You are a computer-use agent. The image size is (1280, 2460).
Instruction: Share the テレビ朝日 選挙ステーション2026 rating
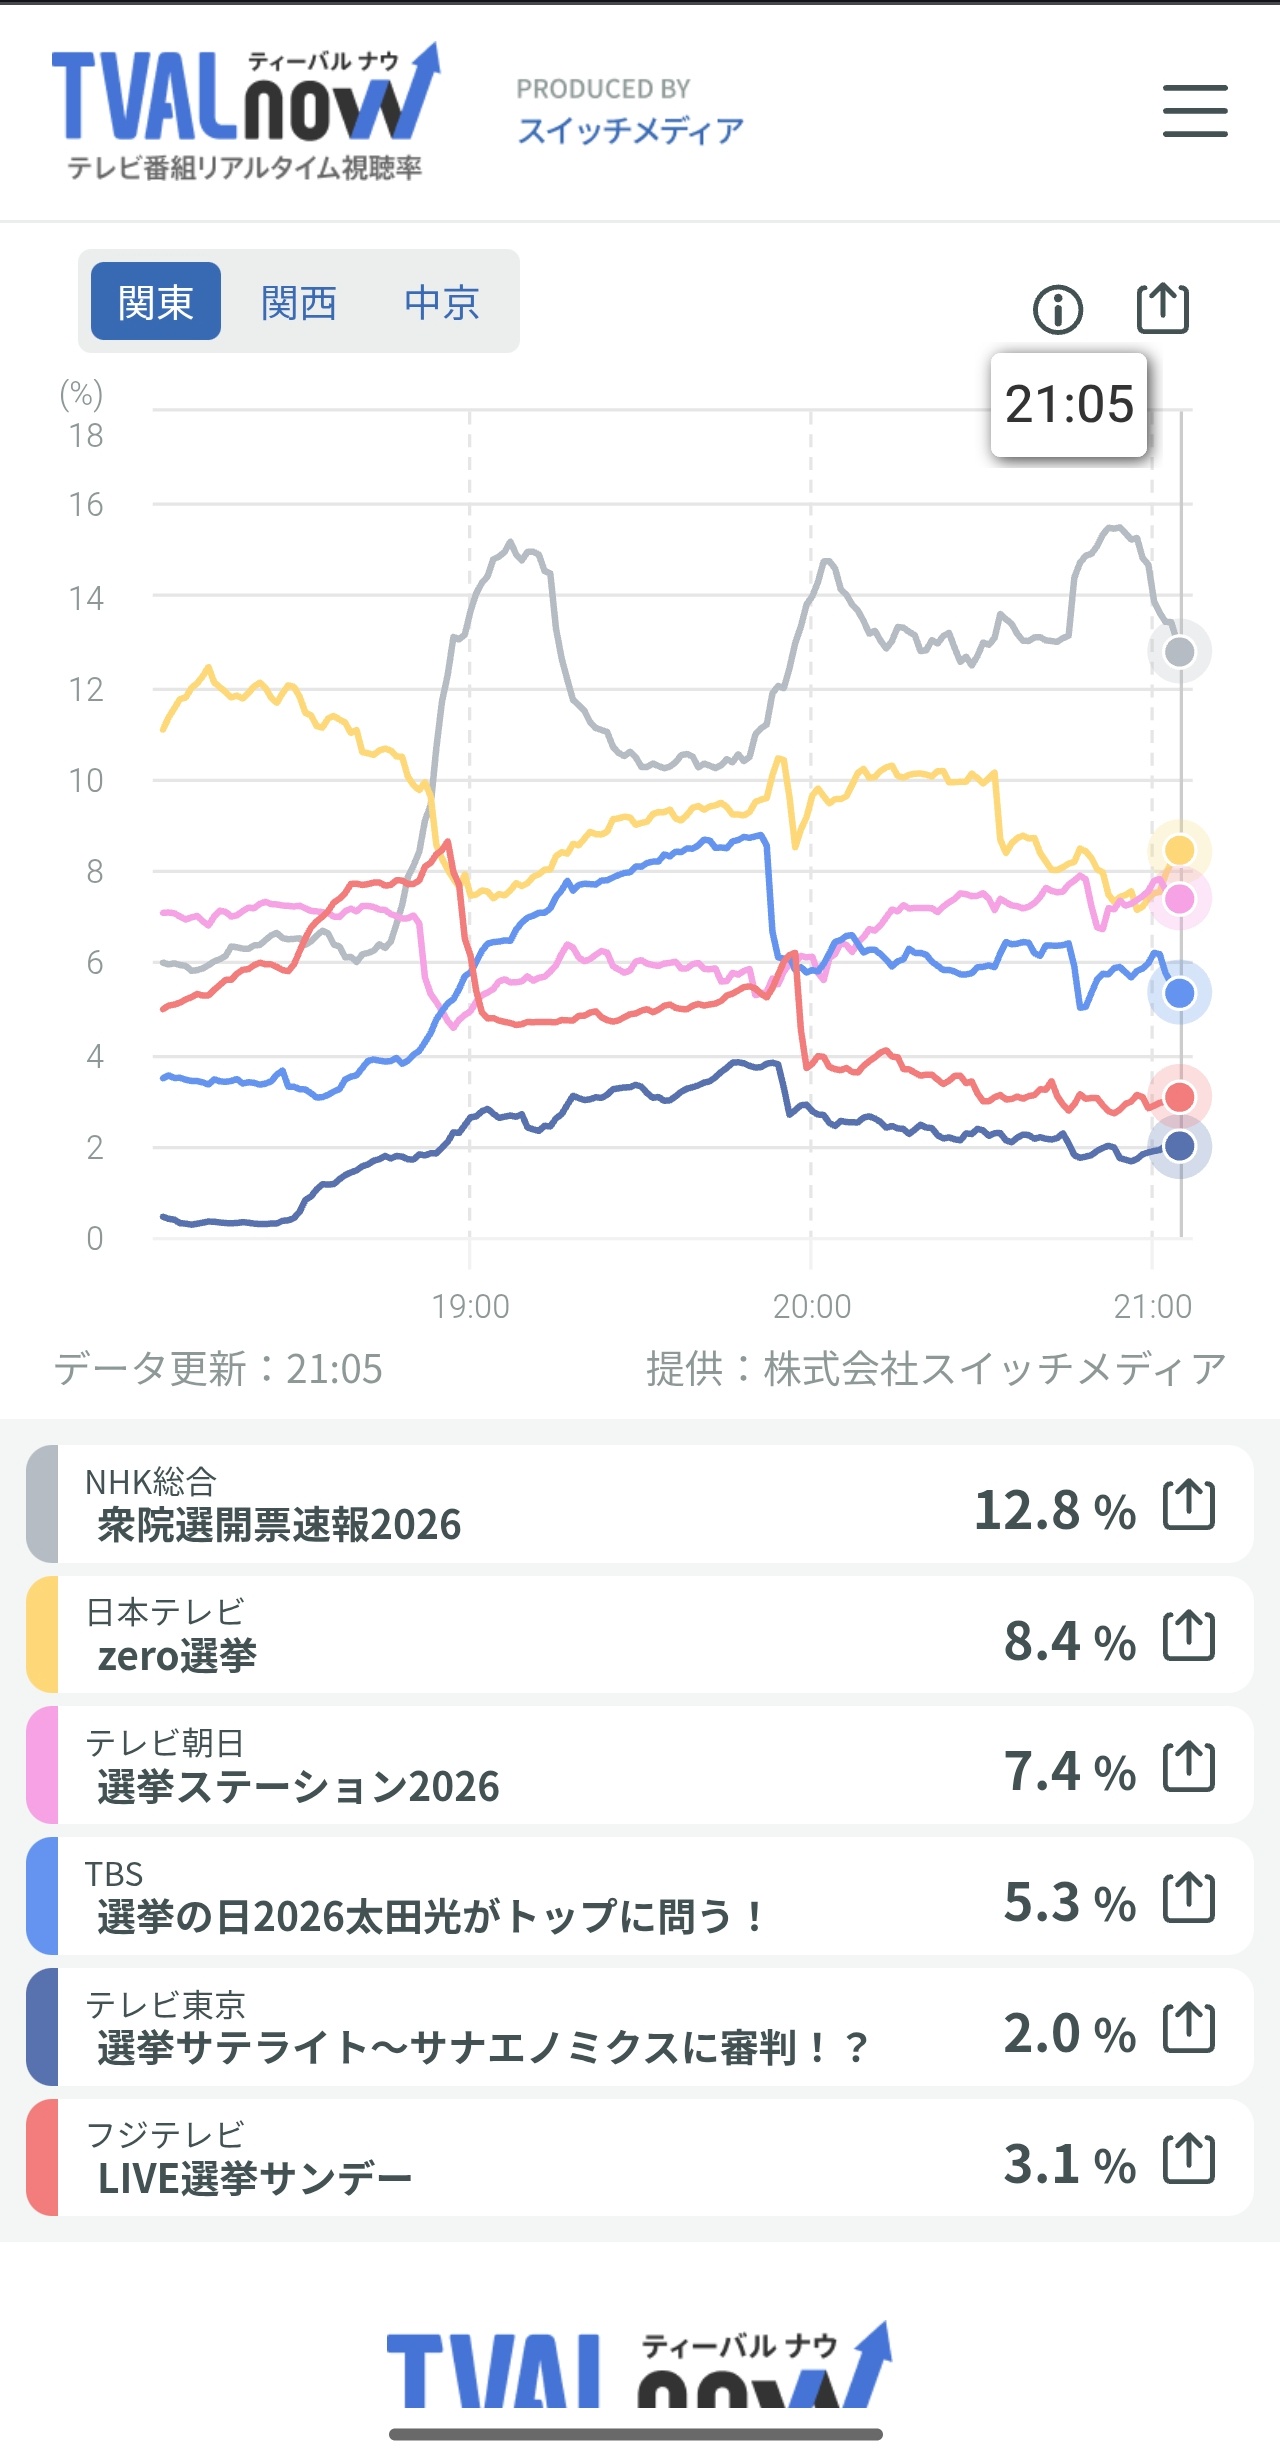point(1189,1766)
